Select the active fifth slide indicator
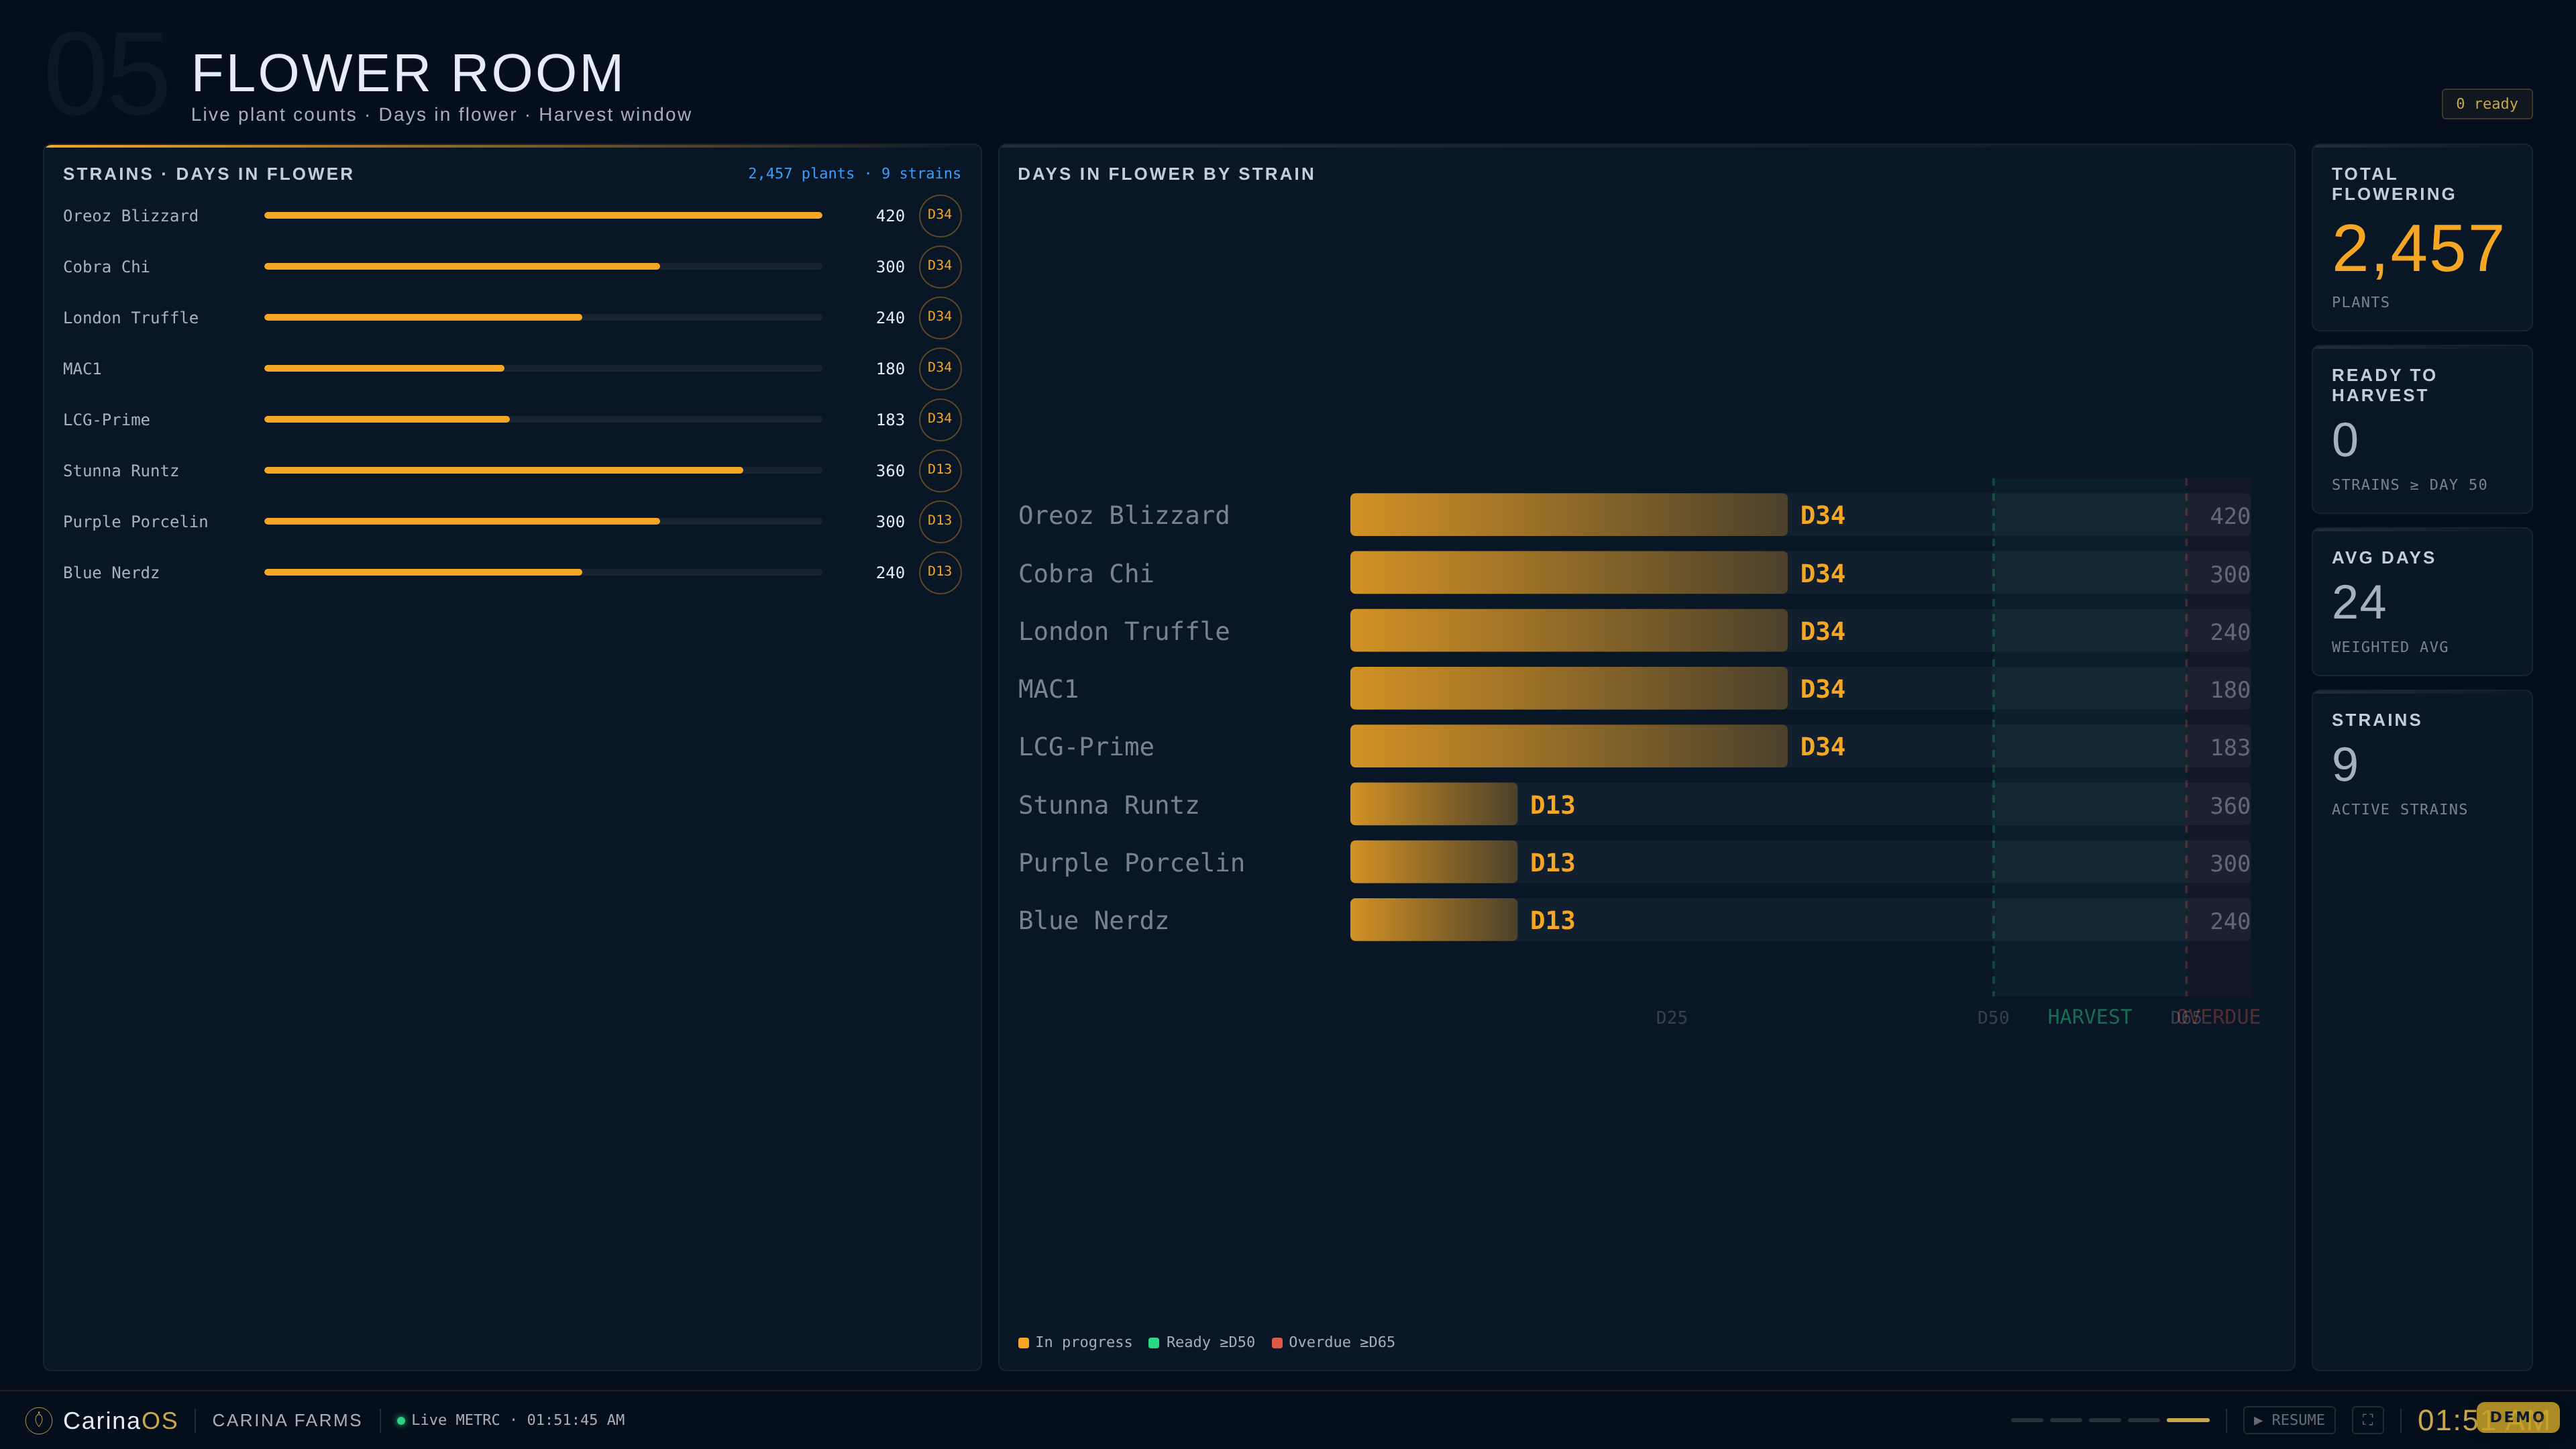Viewport: 2576px width, 1449px height. click(x=2188, y=1420)
